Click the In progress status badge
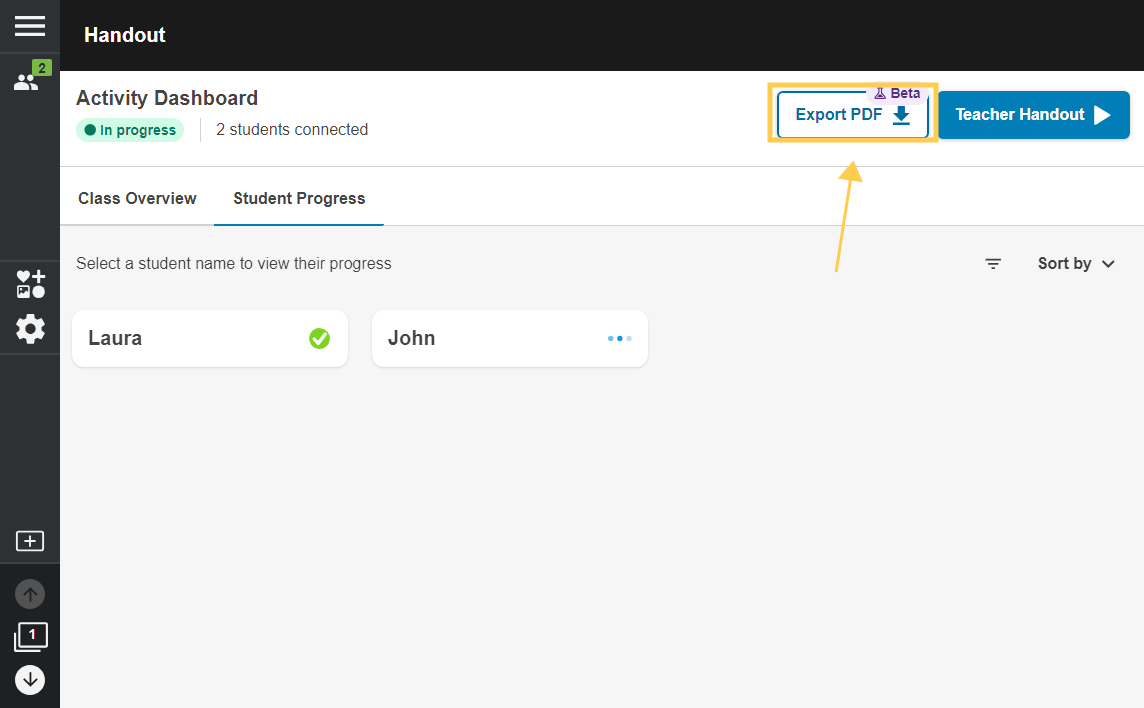Screen dimensions: 1144x708 (130, 130)
